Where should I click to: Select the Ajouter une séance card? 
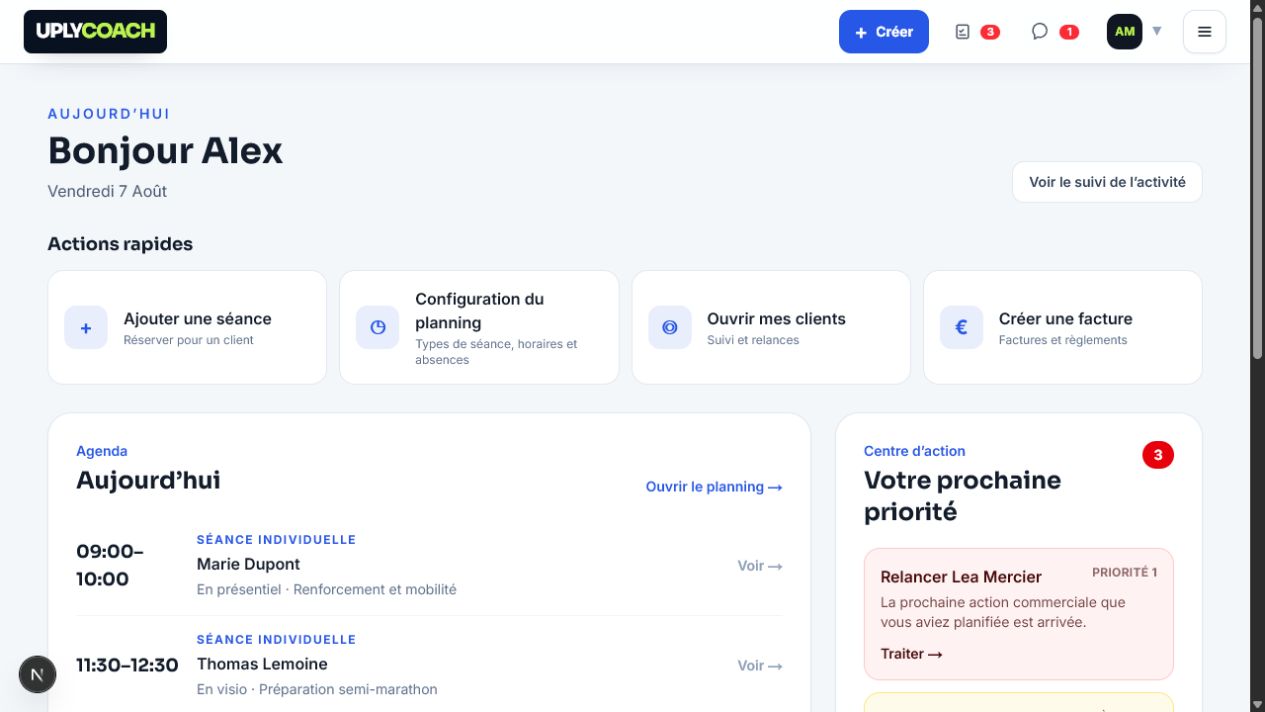(187, 327)
